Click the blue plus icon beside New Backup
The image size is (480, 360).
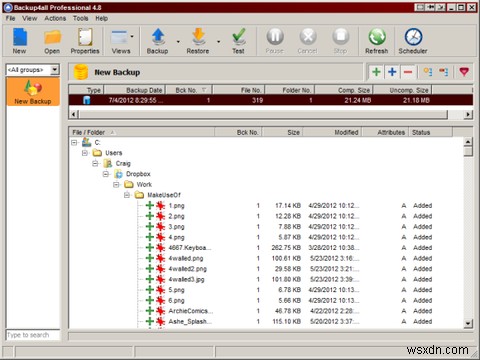(x=392, y=72)
